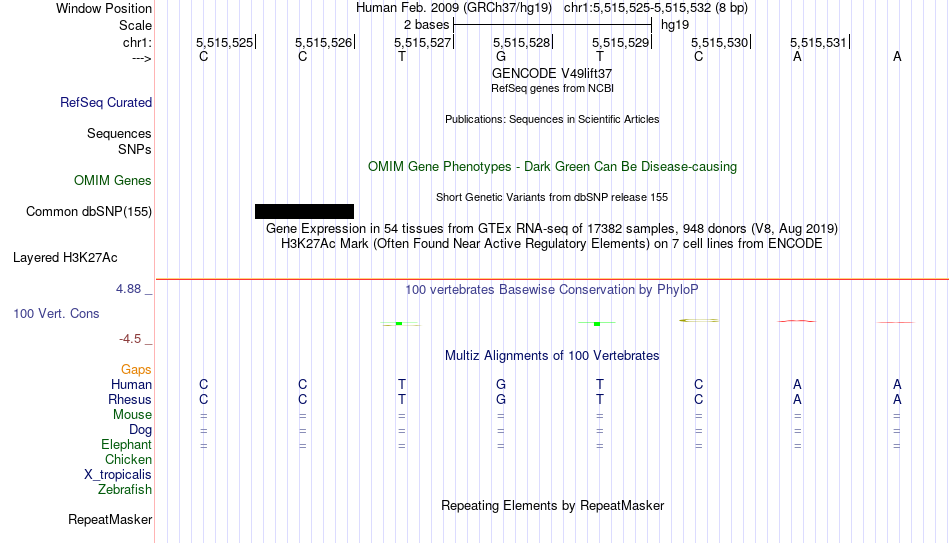Click Multiz Alignments of 100 Vertebrates title
This screenshot has height=543, width=950.
[x=552, y=356]
